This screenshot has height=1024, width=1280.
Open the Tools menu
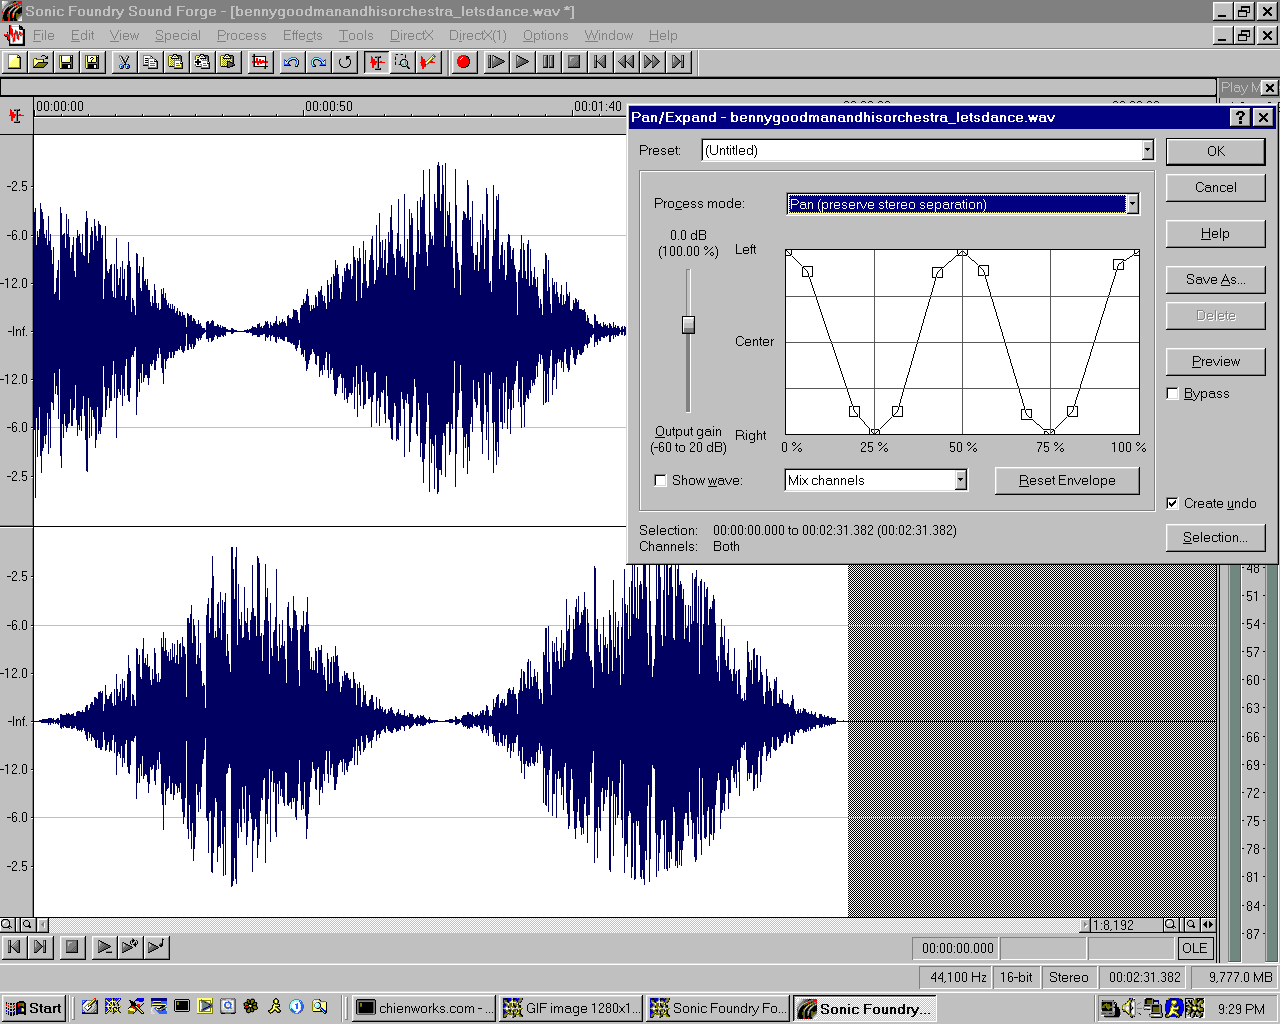(x=356, y=35)
